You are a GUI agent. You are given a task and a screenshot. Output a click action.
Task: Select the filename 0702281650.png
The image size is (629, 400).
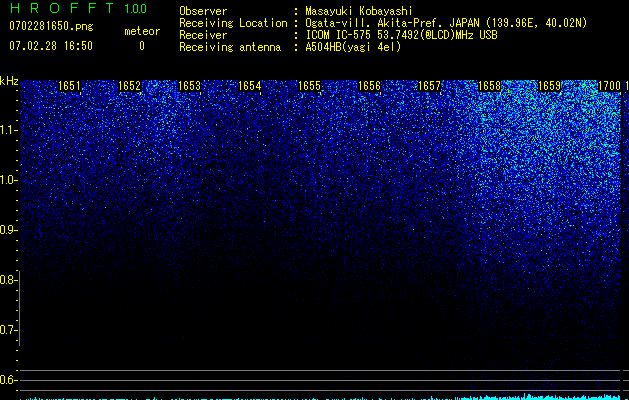coord(51,26)
